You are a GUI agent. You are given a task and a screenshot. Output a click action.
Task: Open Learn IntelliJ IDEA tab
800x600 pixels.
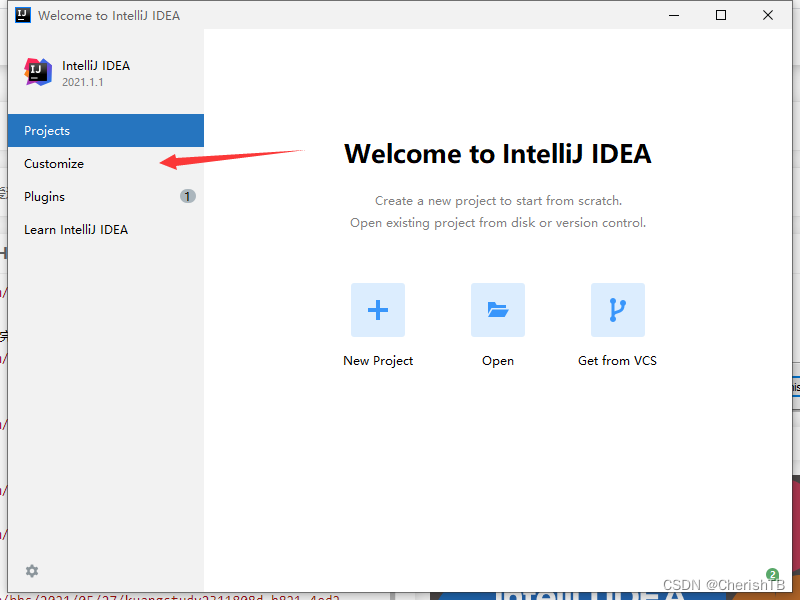pos(106,230)
